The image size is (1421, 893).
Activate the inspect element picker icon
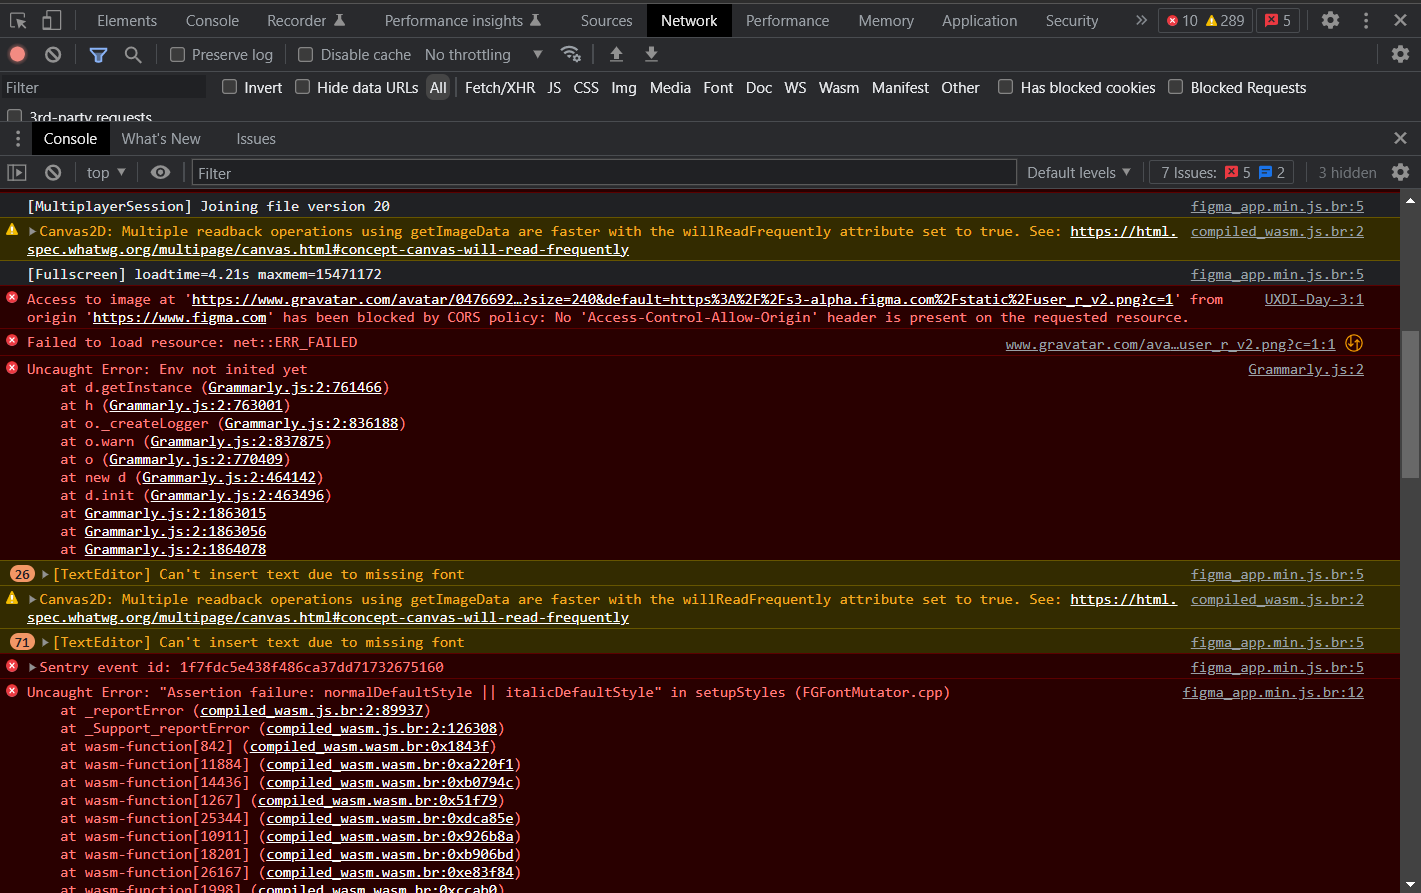coord(18,20)
